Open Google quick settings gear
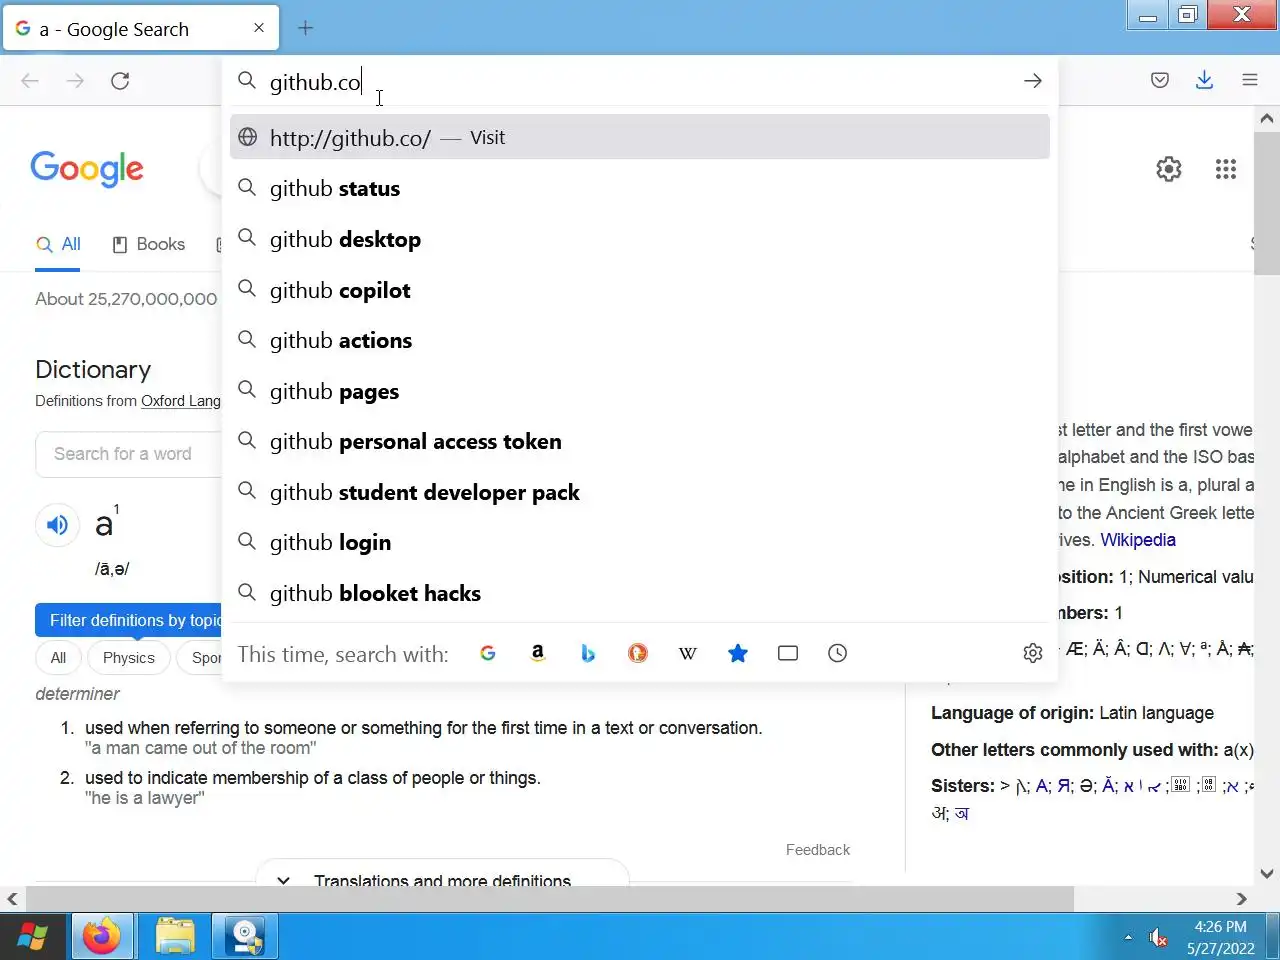The width and height of the screenshot is (1280, 960). (x=1169, y=169)
